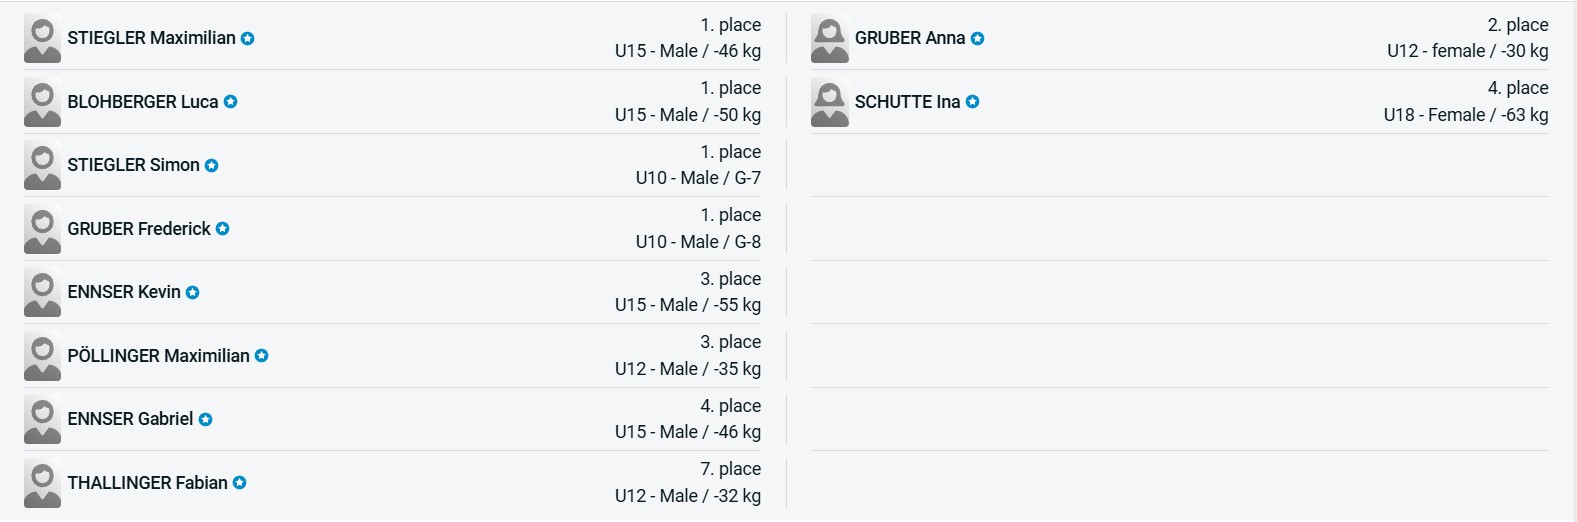Viewport: 1577px width, 522px height.
Task: Click the star badge next to STIEGLER Simon
Action: click(212, 166)
